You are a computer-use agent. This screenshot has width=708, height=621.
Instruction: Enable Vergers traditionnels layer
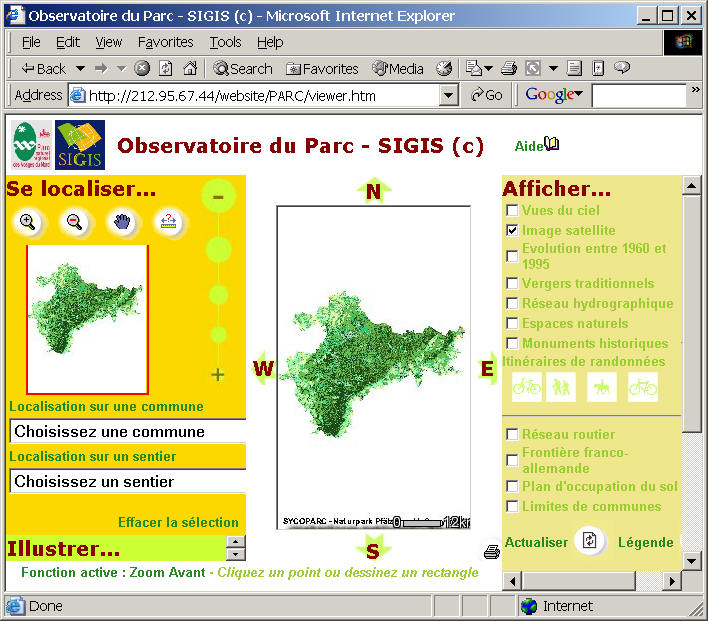[512, 283]
